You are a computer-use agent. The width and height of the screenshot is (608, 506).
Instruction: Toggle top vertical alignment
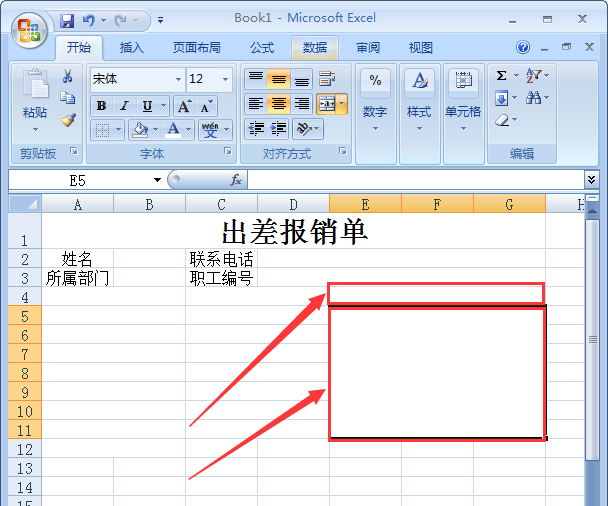click(256, 79)
